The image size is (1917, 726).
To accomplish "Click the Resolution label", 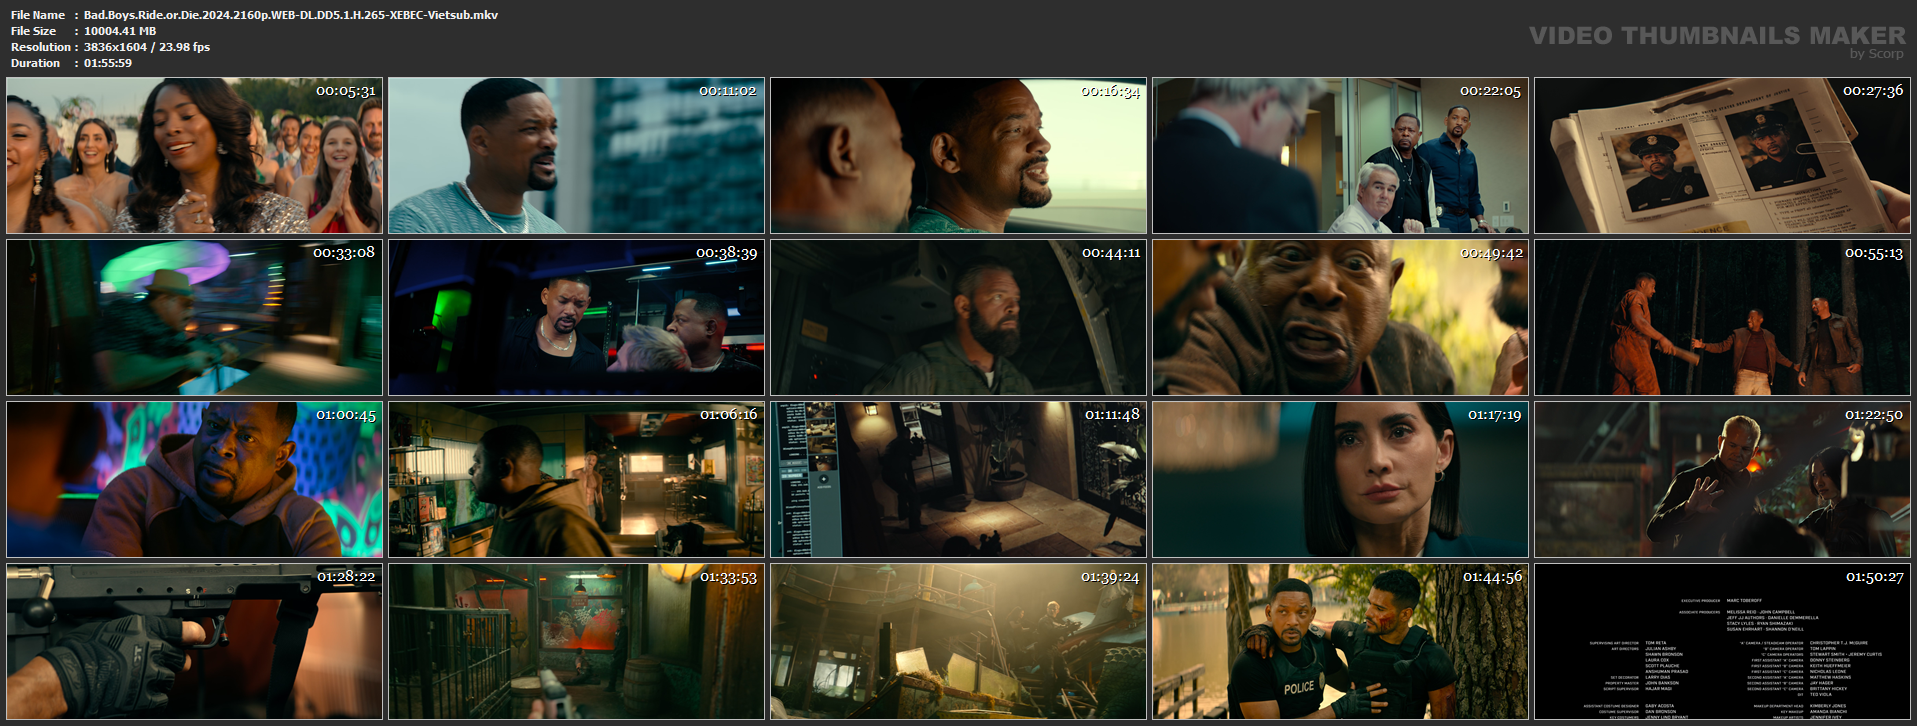I will [41, 47].
